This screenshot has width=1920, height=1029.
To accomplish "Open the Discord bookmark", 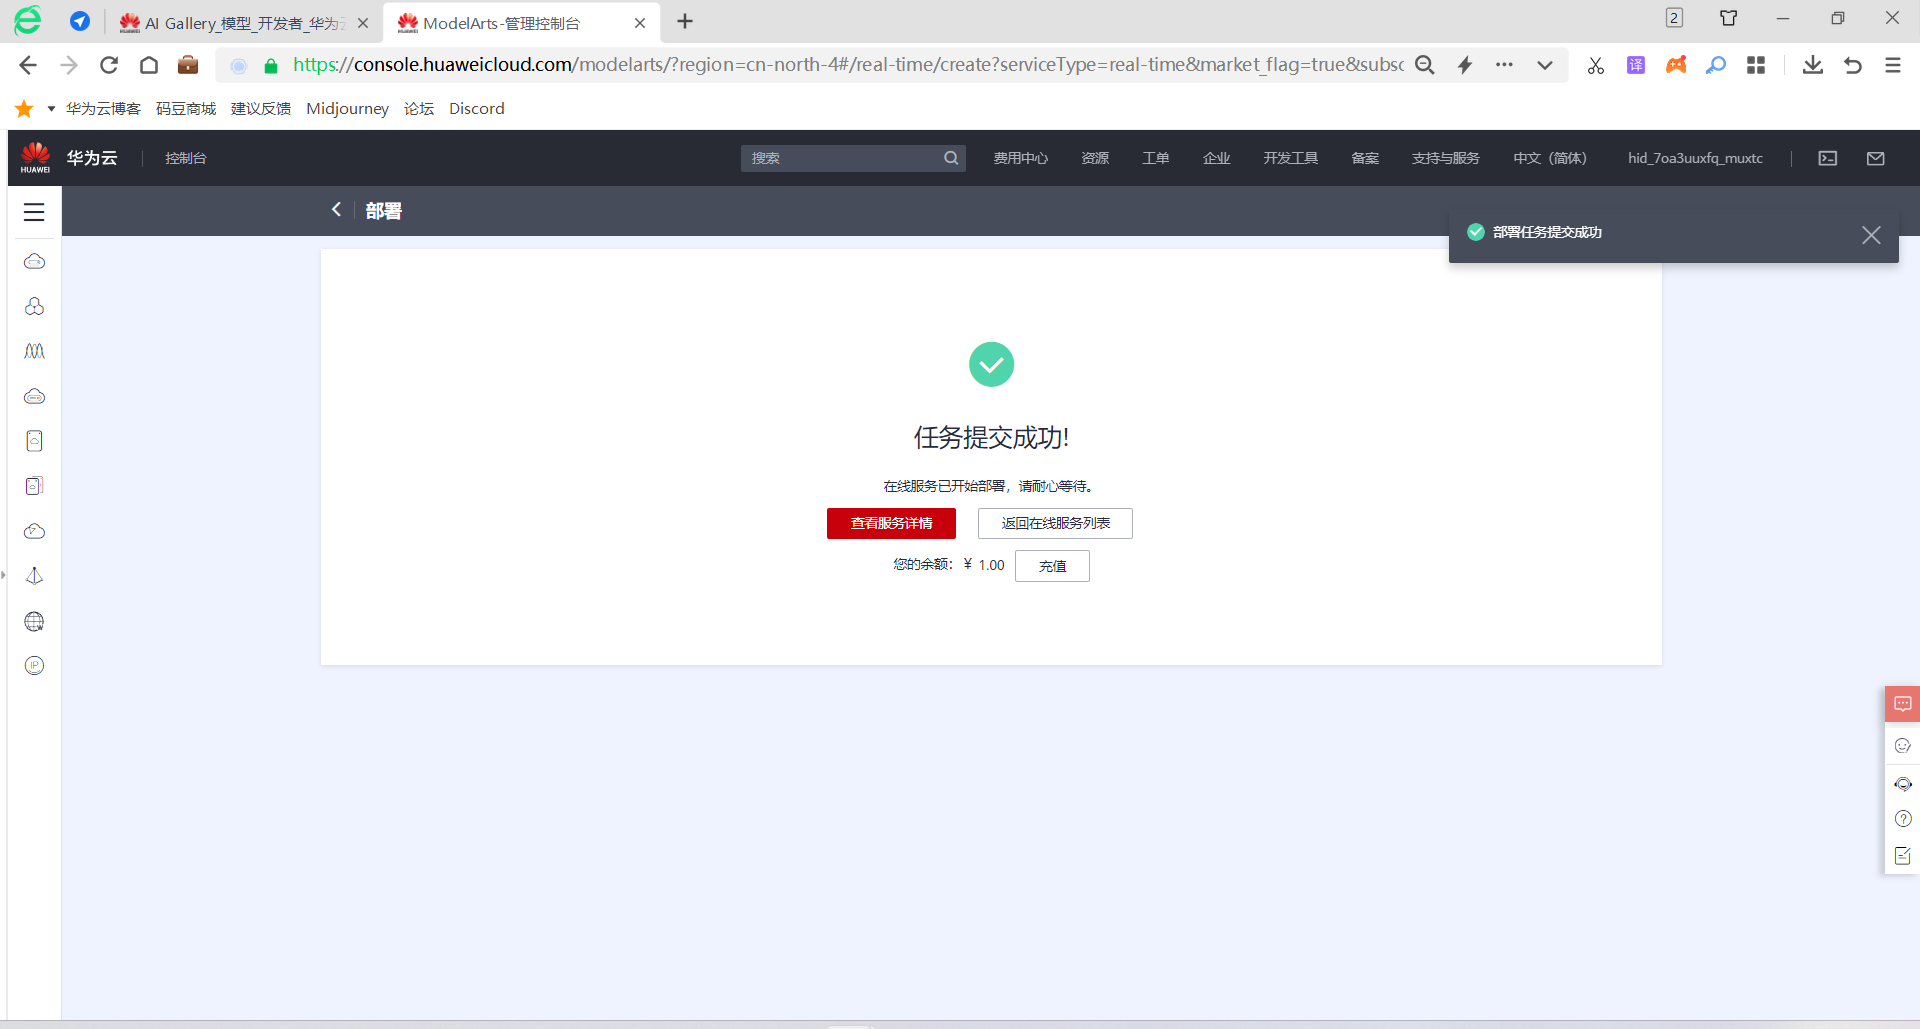I will click(477, 108).
